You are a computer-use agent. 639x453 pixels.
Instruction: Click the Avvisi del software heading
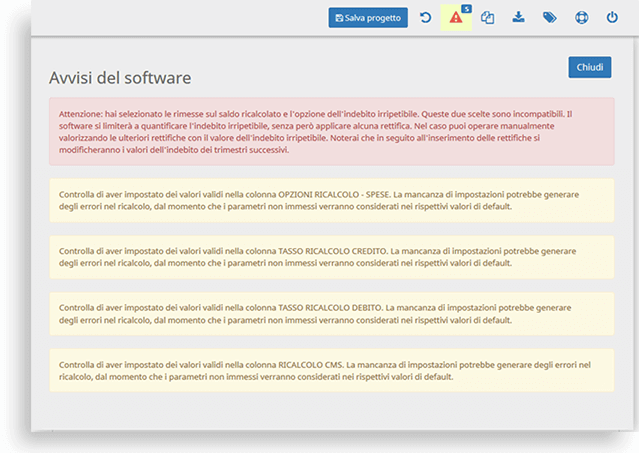click(120, 78)
